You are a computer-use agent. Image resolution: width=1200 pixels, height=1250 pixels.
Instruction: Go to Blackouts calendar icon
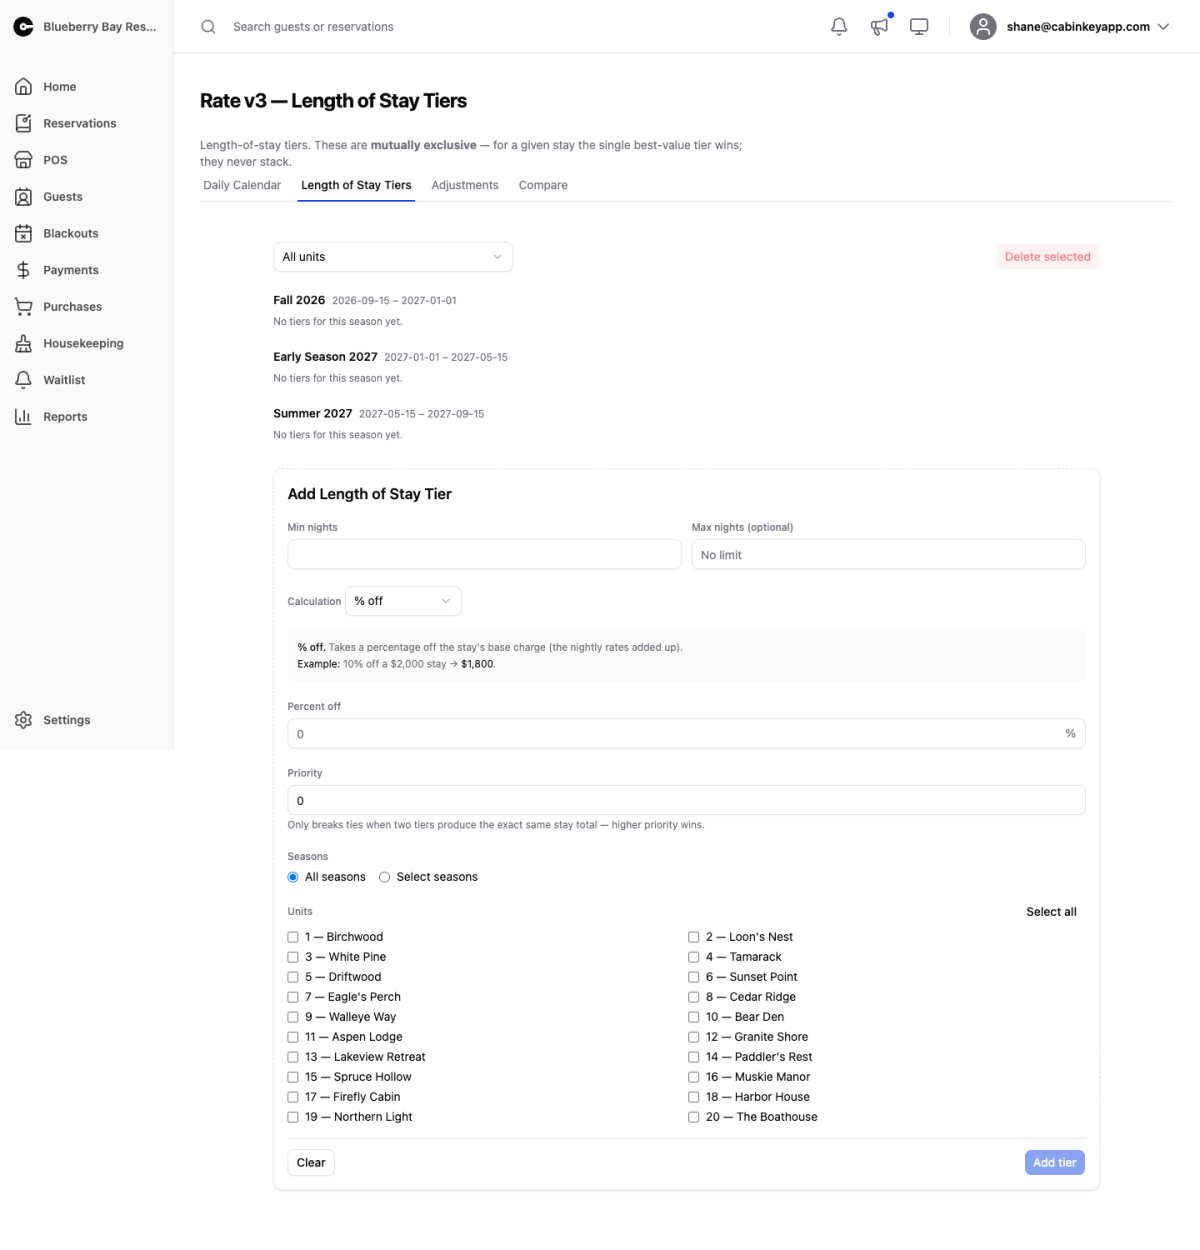coord(24,233)
